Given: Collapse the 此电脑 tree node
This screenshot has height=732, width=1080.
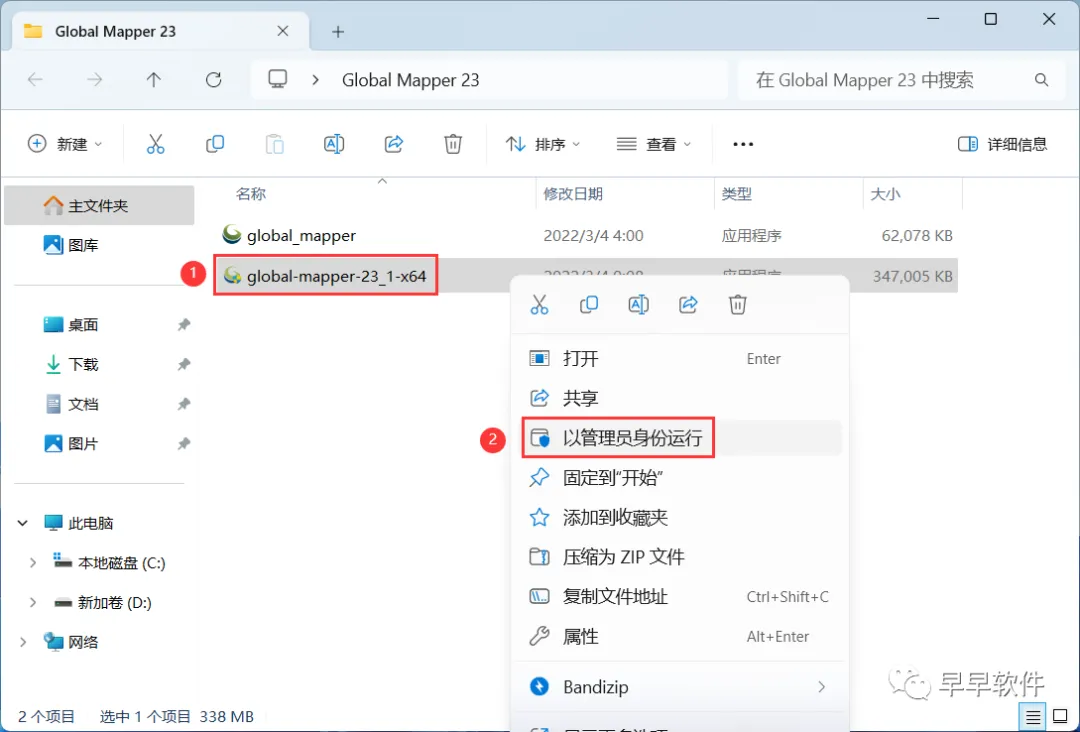Looking at the screenshot, I should [23, 523].
